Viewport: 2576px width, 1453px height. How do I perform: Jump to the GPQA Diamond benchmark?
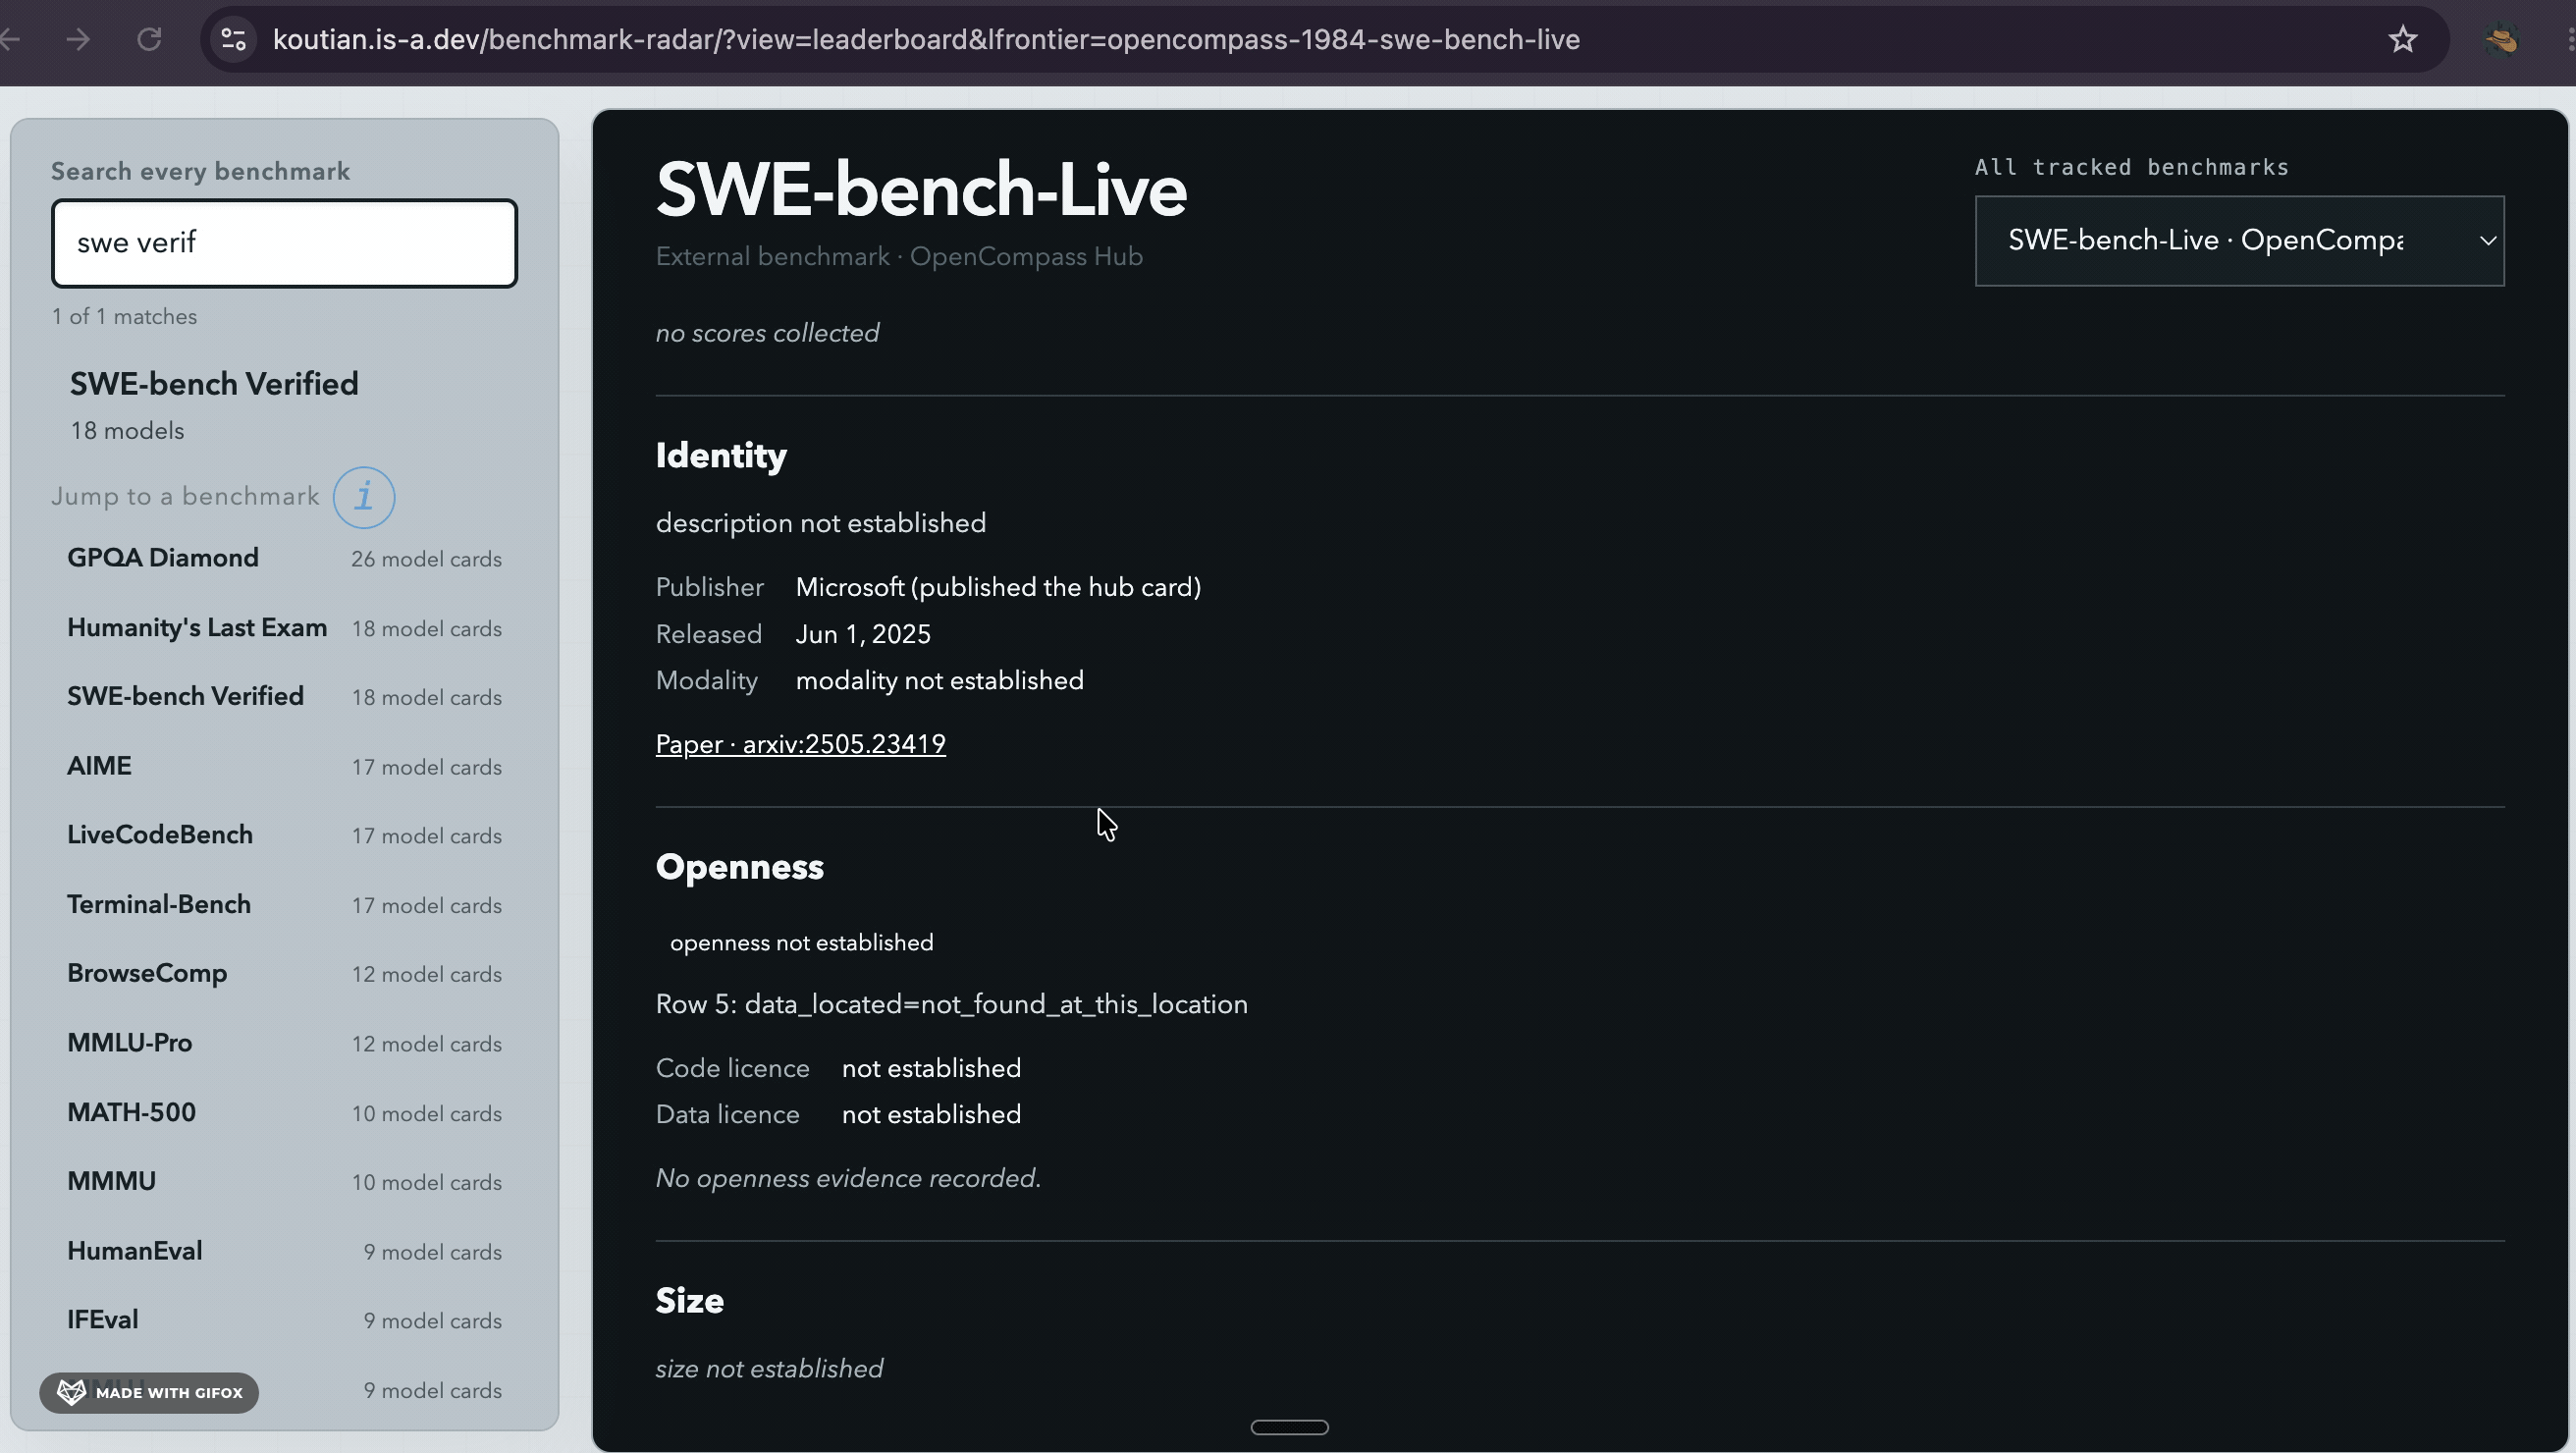click(x=284, y=558)
